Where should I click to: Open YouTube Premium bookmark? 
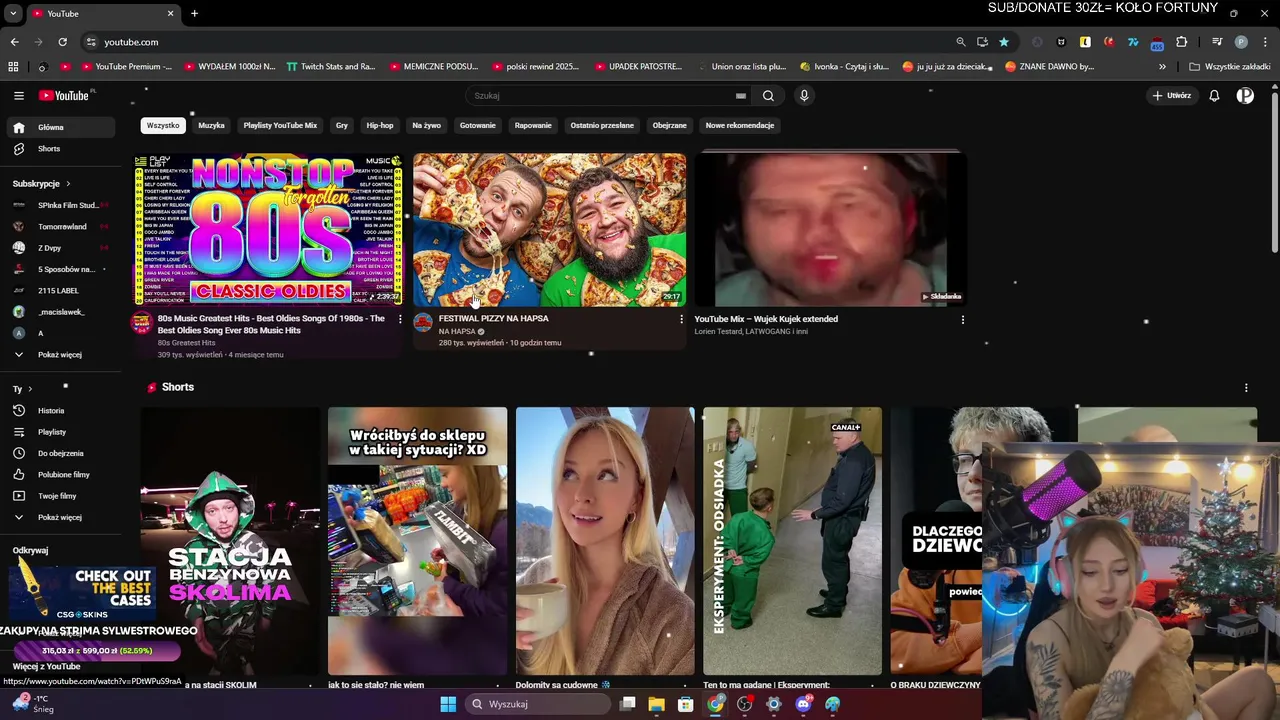click(126, 67)
